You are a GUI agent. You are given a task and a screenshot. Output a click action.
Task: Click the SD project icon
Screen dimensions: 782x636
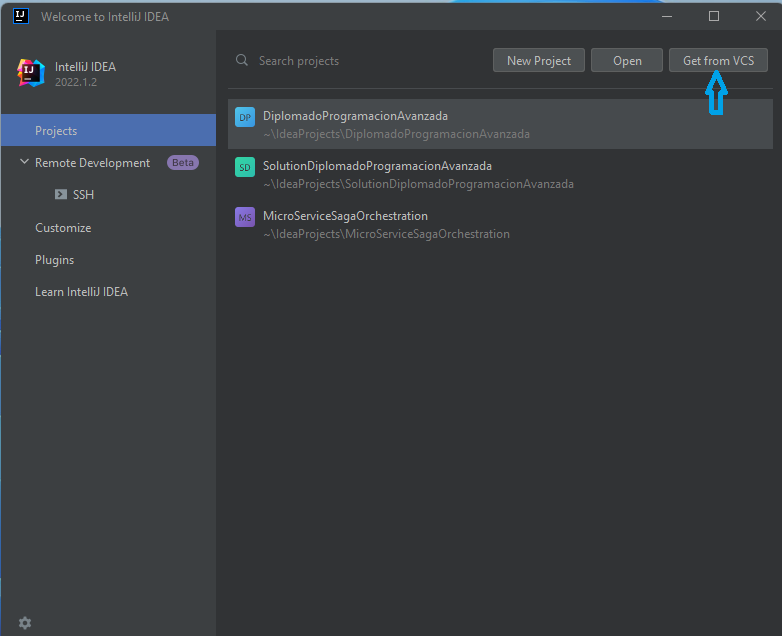pos(245,167)
